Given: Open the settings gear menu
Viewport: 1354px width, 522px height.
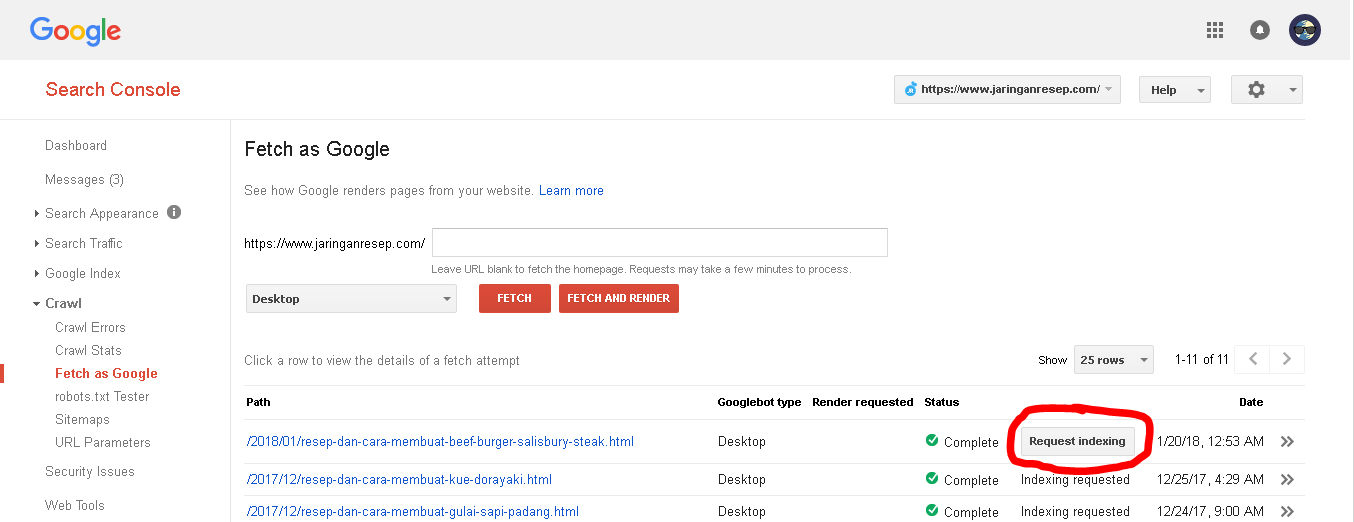Looking at the screenshot, I should pos(1267,89).
